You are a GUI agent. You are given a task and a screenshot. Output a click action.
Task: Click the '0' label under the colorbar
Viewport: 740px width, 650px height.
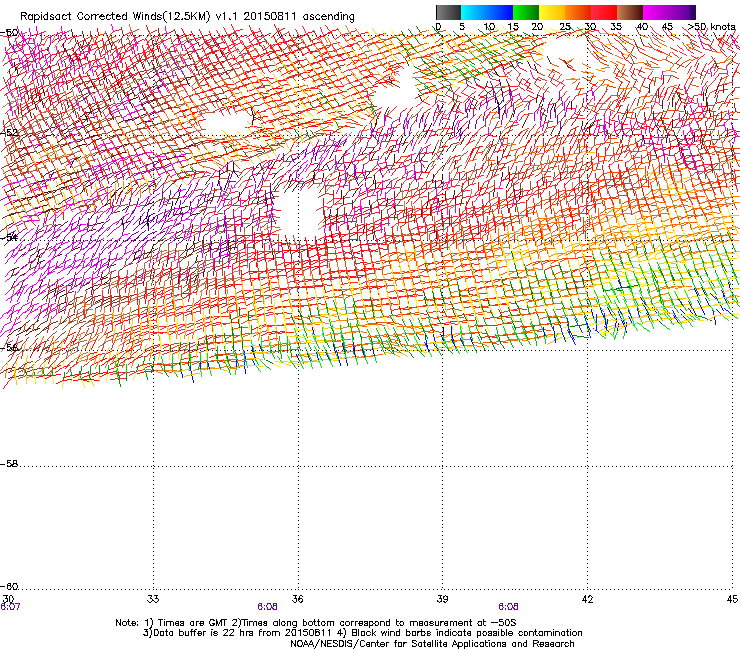click(x=438, y=27)
